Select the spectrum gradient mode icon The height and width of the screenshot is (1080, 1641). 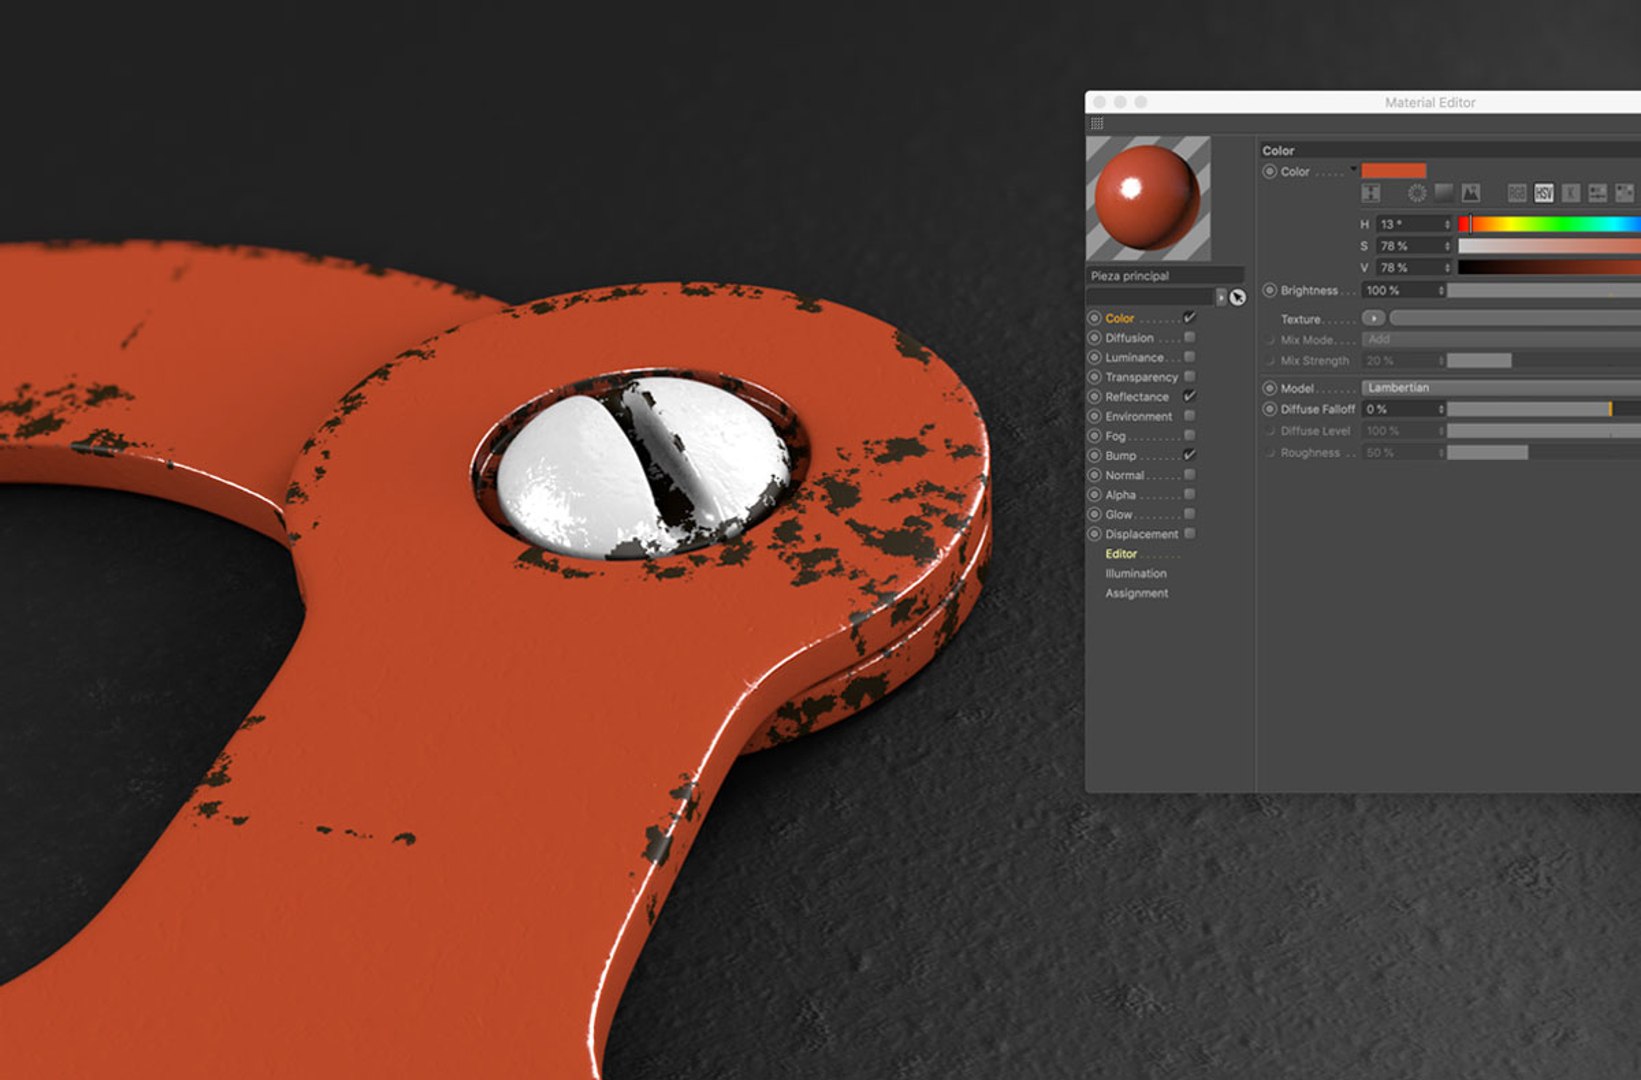click(1444, 193)
